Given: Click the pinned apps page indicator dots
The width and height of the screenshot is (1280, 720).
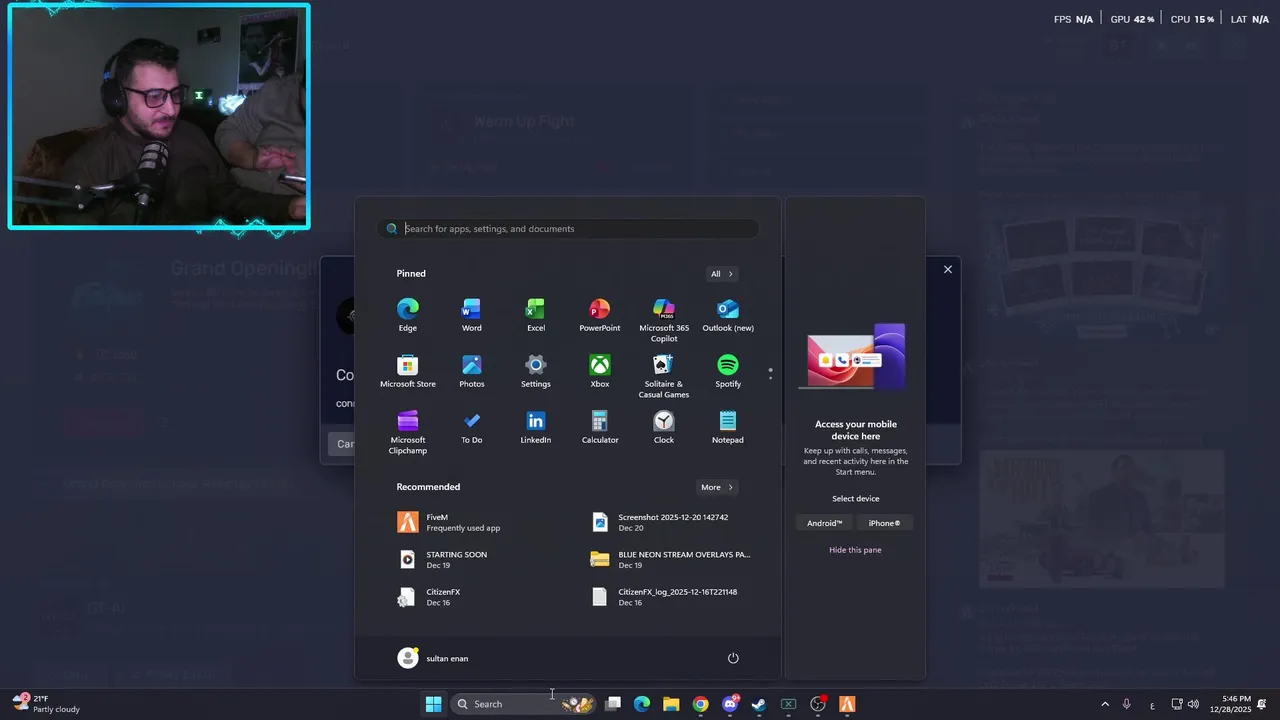Looking at the screenshot, I should [x=770, y=374].
